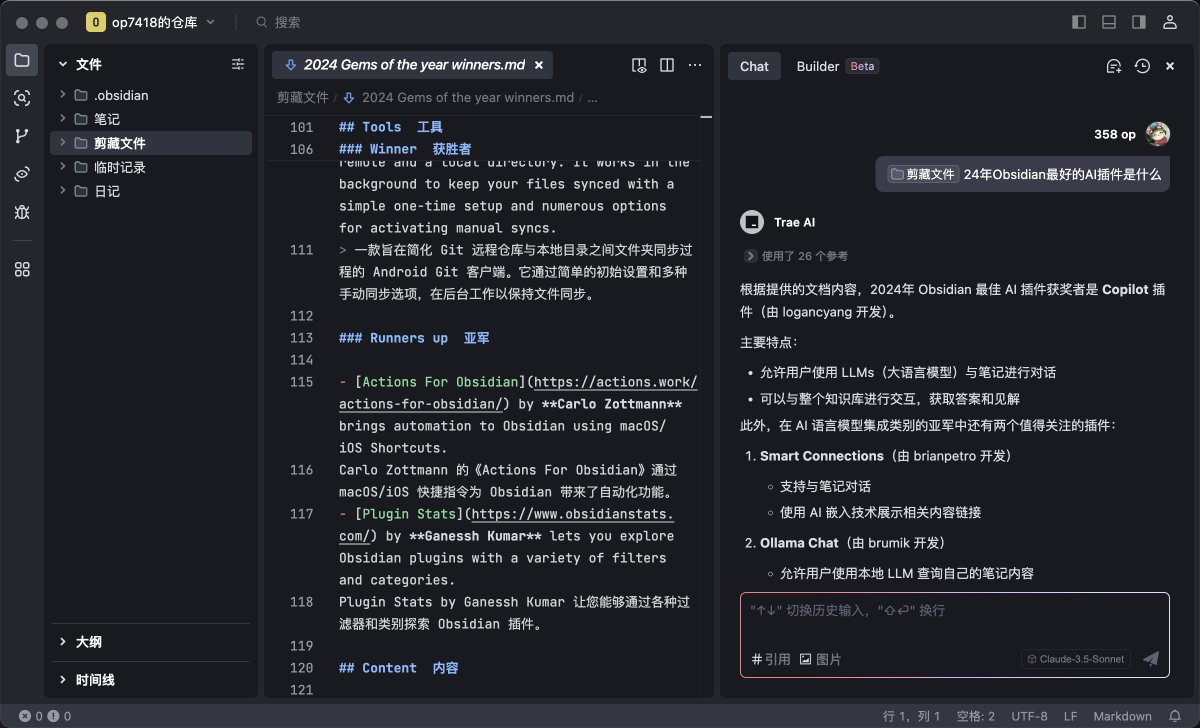The width and height of the screenshot is (1200, 728).
Task: Send the chat message arrow
Action: [1151, 659]
